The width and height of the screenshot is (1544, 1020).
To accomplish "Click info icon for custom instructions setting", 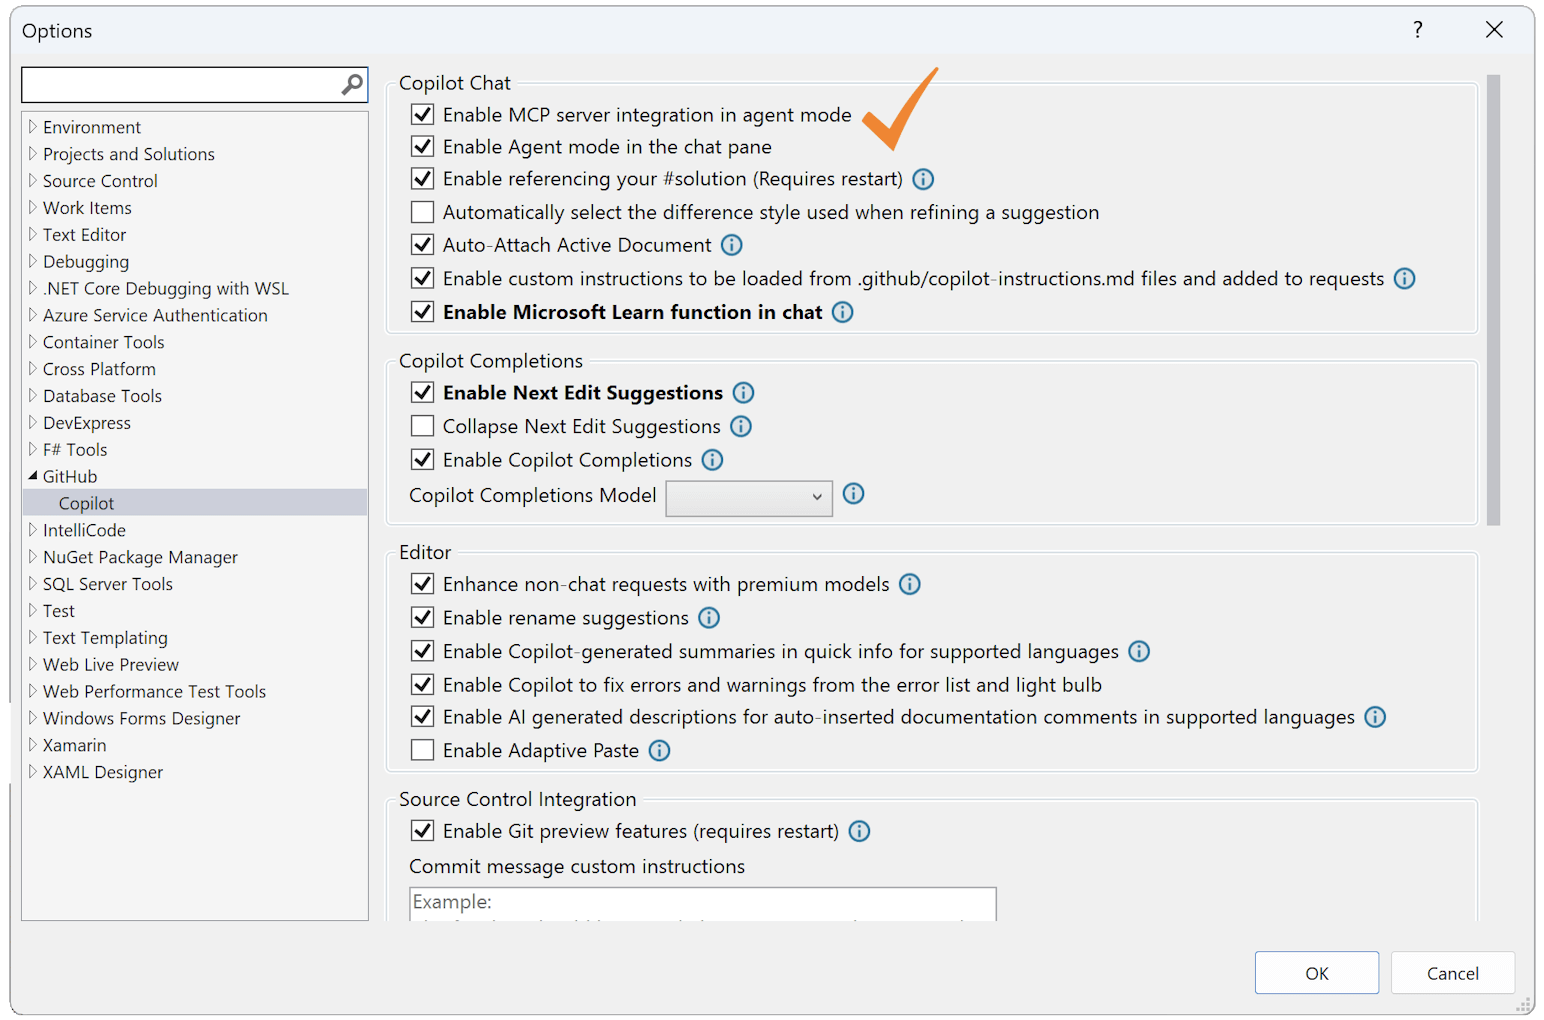I will pyautogui.click(x=1404, y=278).
